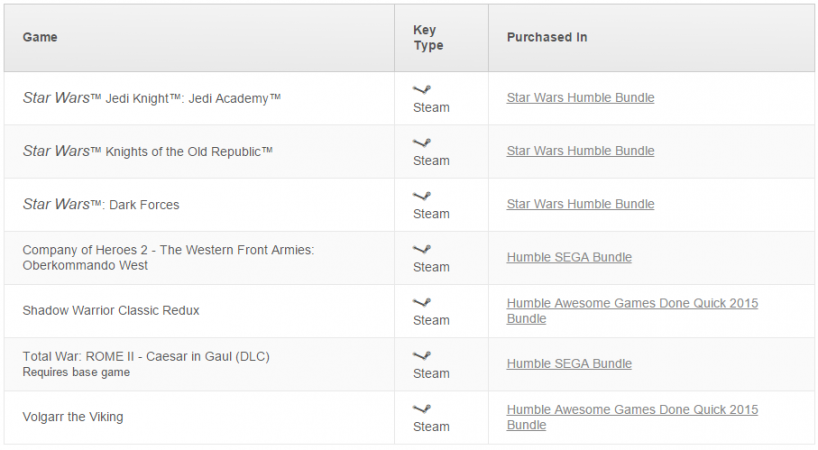818x450 pixels.
Task: Click the Steam icon for Knights of the Old Republic
Action: (x=422, y=143)
